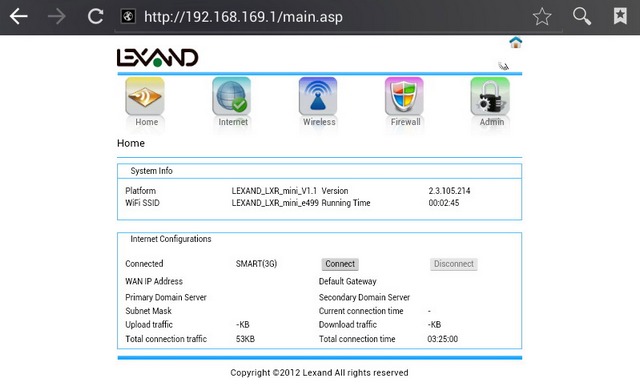The height and width of the screenshot is (387, 640).
Task: Go back with the browser back arrow
Action: coord(18,17)
